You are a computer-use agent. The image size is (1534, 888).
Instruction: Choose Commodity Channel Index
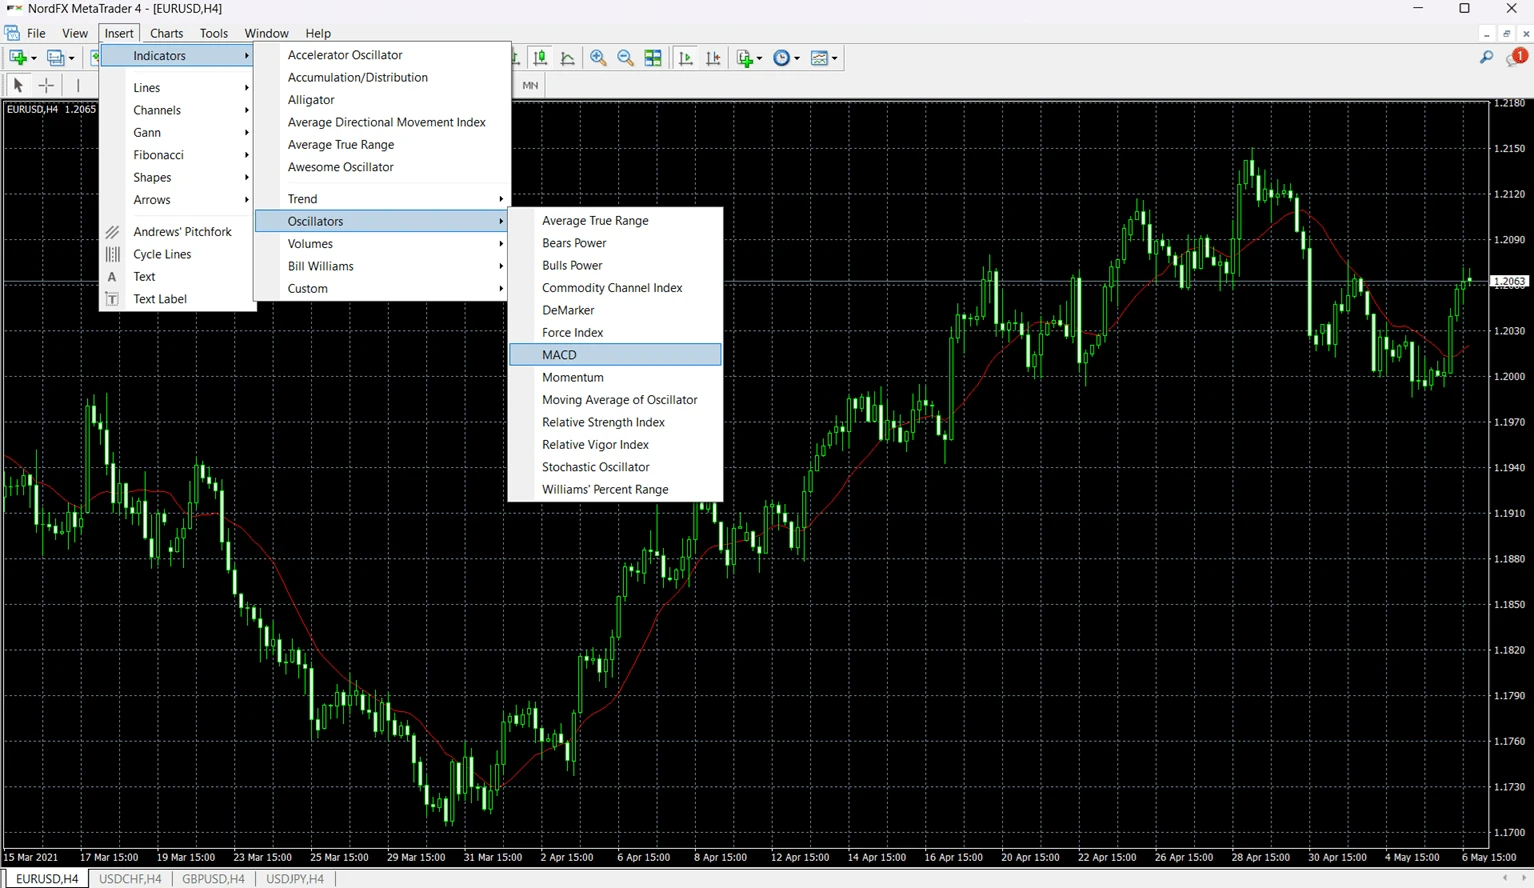[x=615, y=288]
